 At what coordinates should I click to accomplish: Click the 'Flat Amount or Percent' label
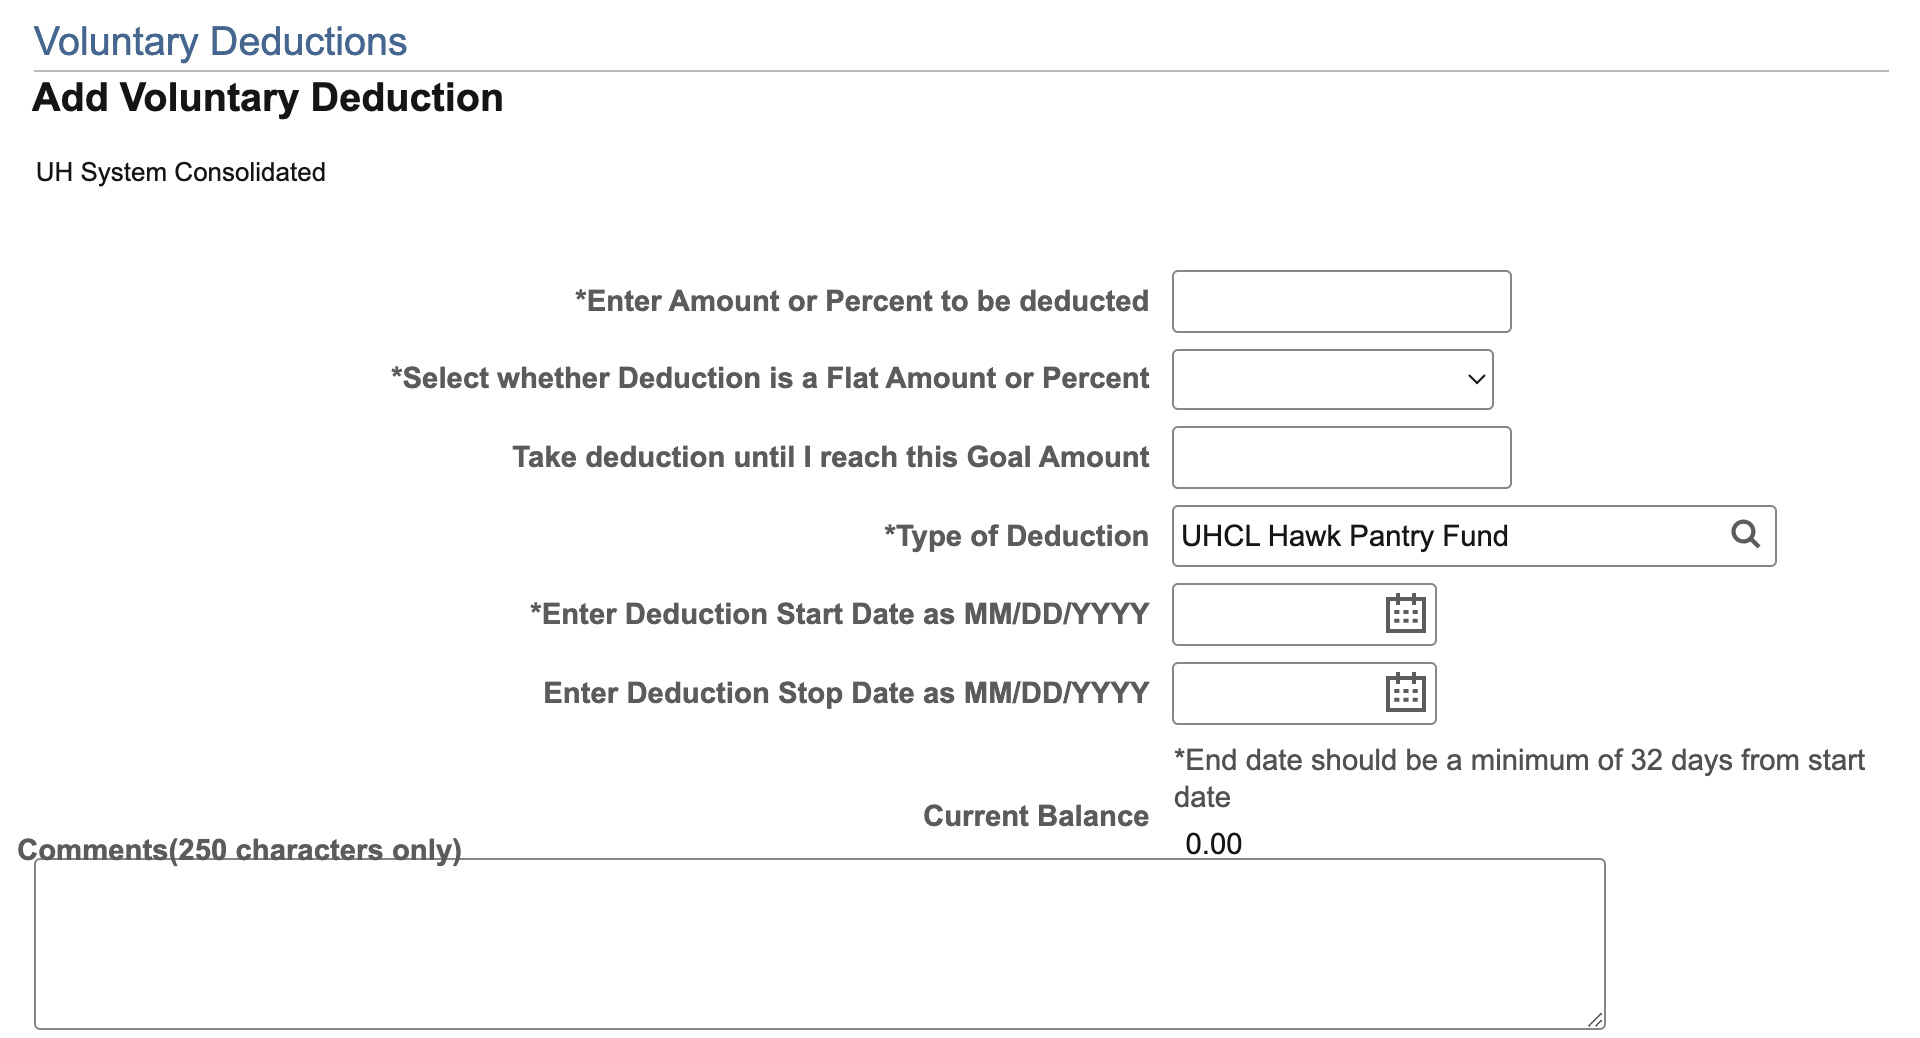(x=770, y=378)
